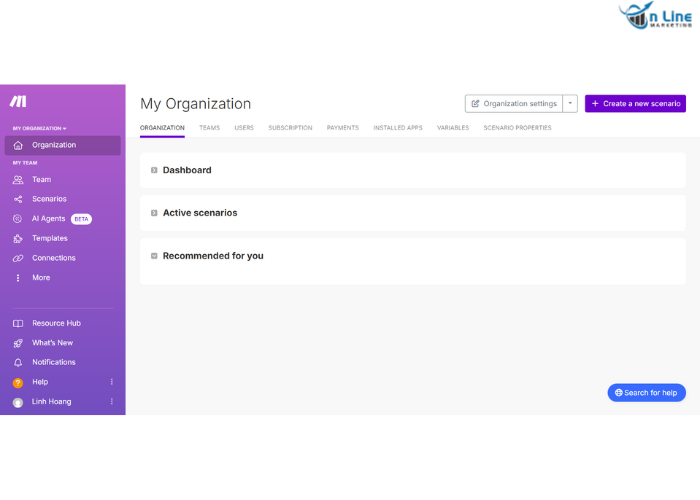Click the AI Agents sidebar icon
The width and height of the screenshot is (700, 500).
18,219
